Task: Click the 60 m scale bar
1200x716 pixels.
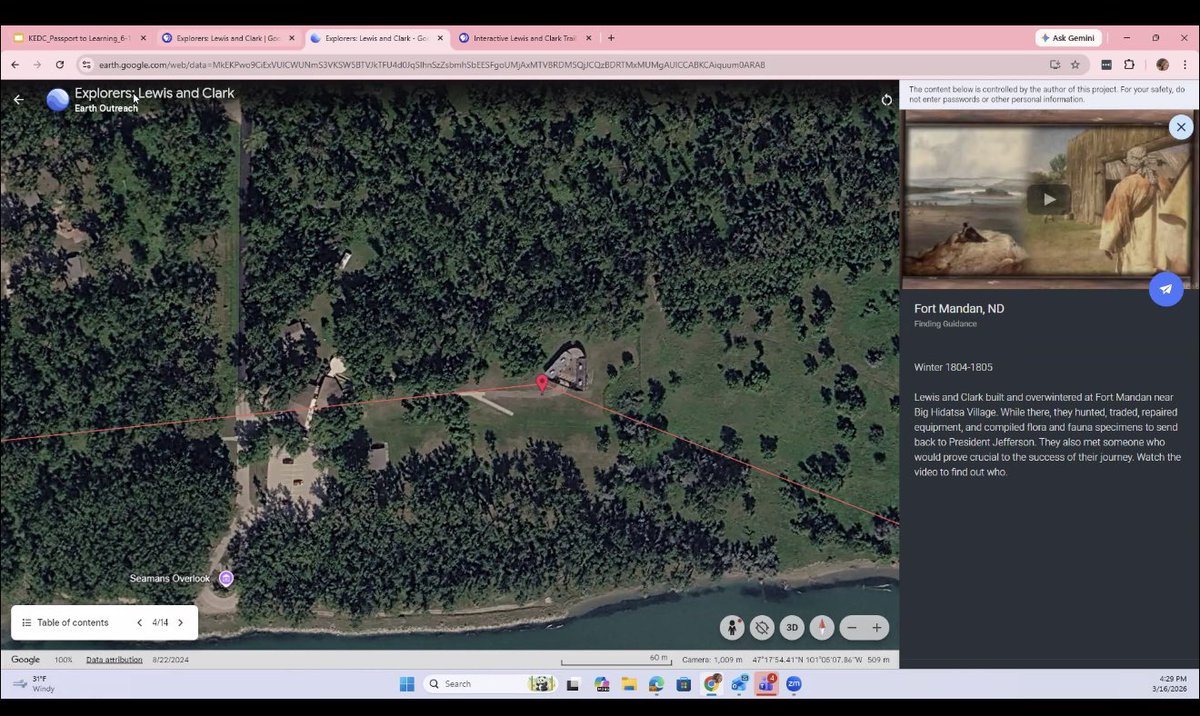Action: click(616, 660)
